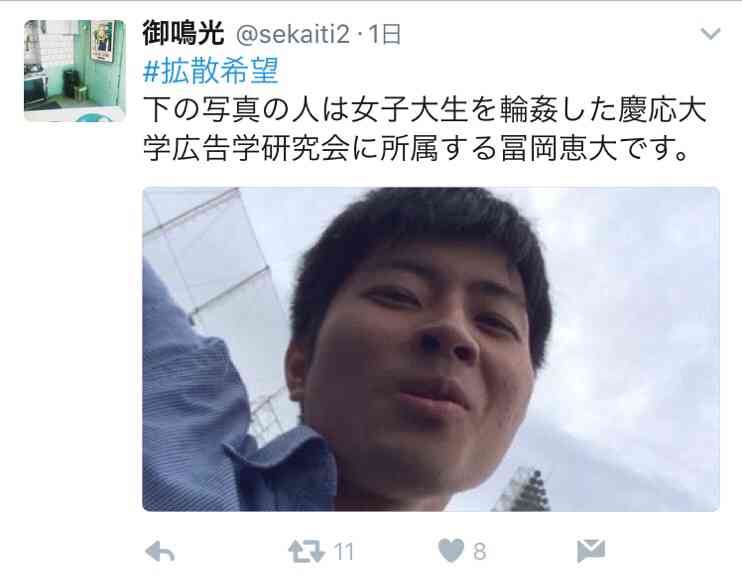
Task: Retweet this post using the retweet icon
Action: (307, 551)
